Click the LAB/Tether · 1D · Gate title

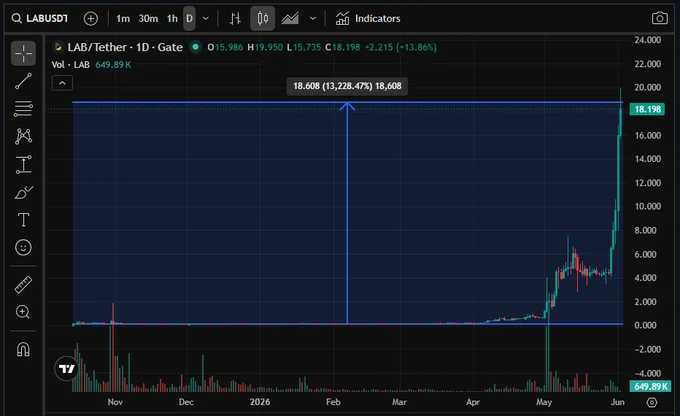(125, 47)
